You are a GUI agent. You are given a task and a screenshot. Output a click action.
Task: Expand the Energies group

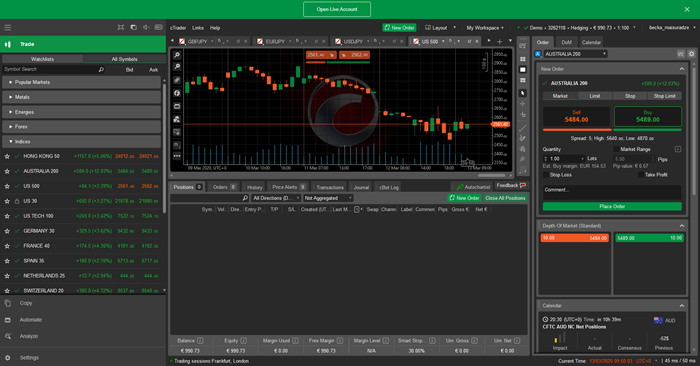point(81,112)
